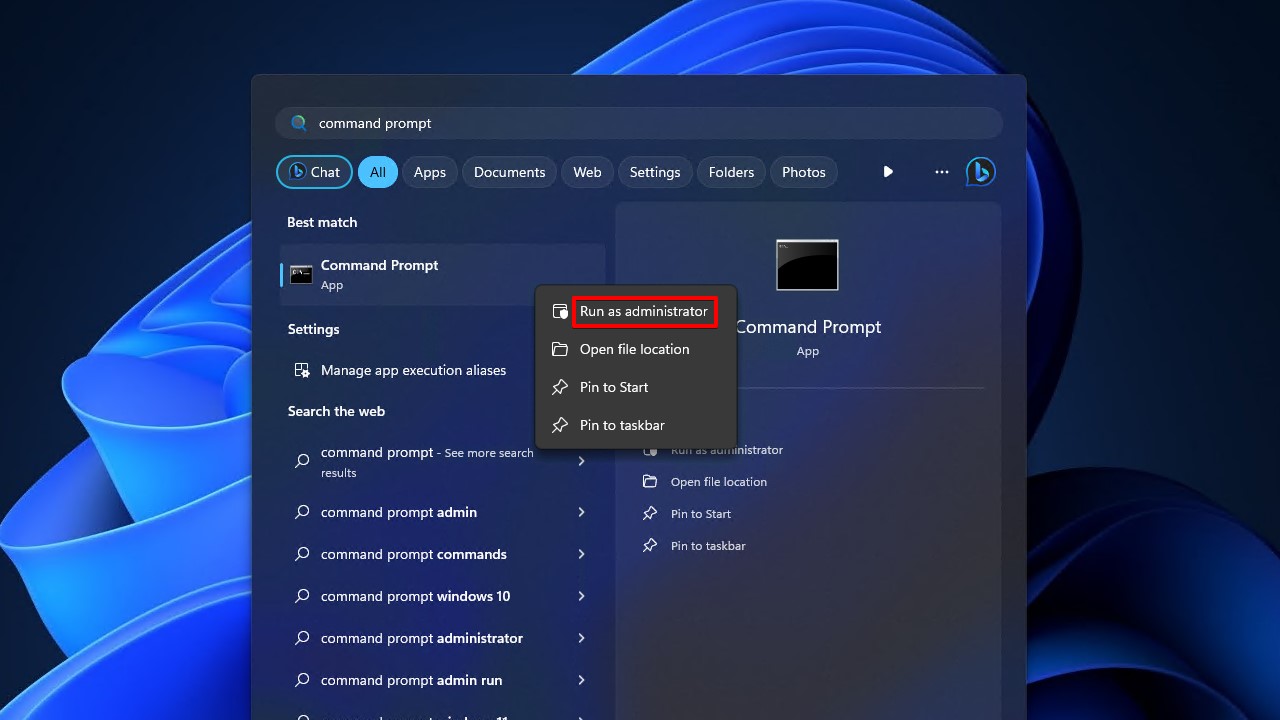Click the large Command Prompt preview icon

(x=807, y=265)
